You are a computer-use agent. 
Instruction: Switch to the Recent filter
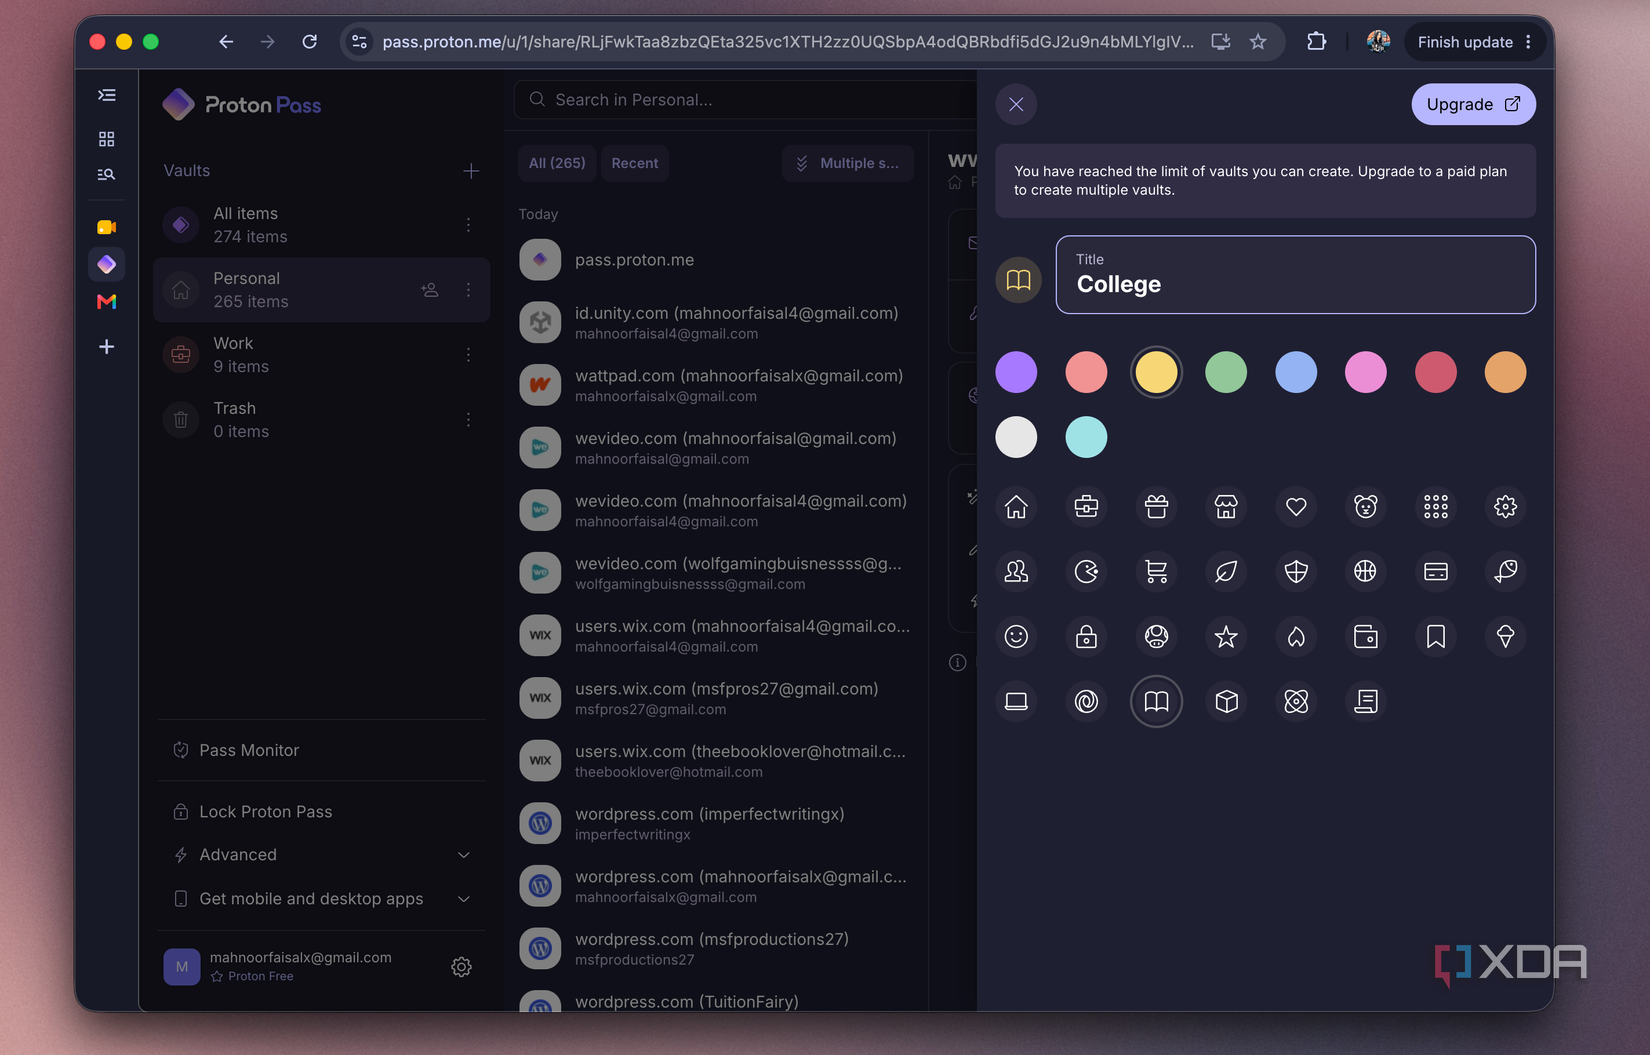635,163
